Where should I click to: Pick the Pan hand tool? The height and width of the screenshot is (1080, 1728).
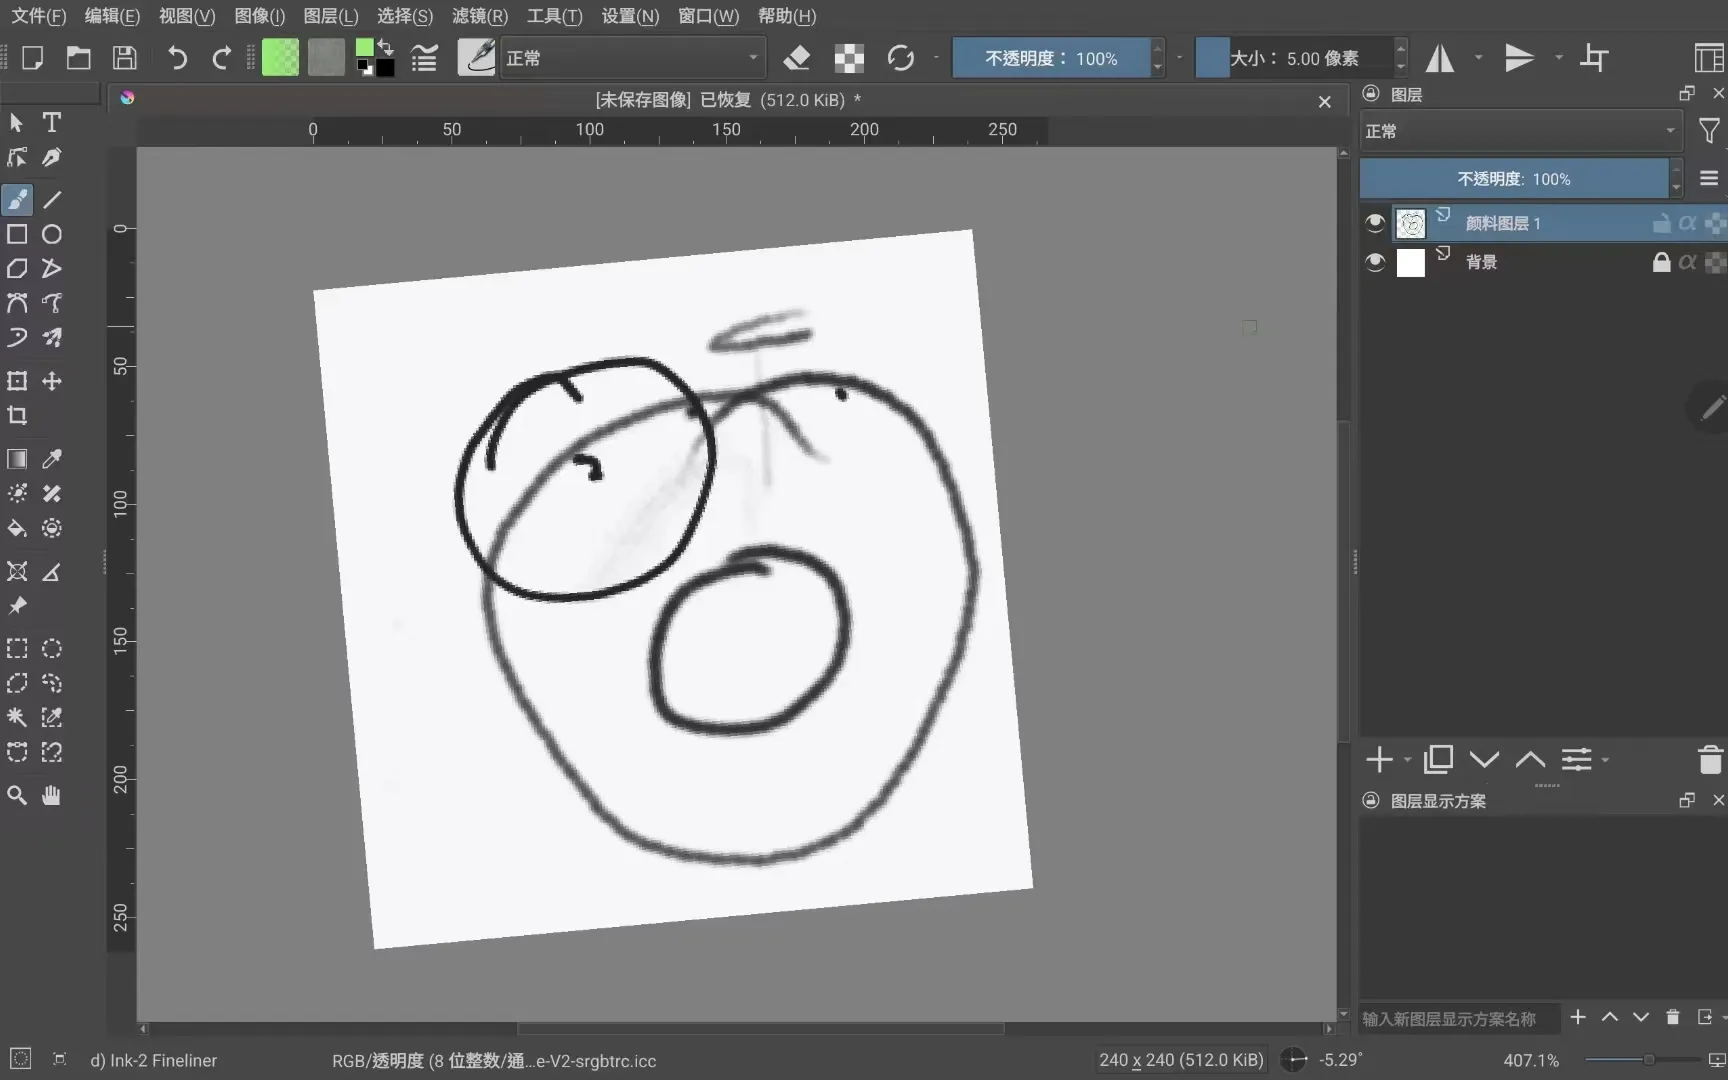pyautogui.click(x=52, y=795)
